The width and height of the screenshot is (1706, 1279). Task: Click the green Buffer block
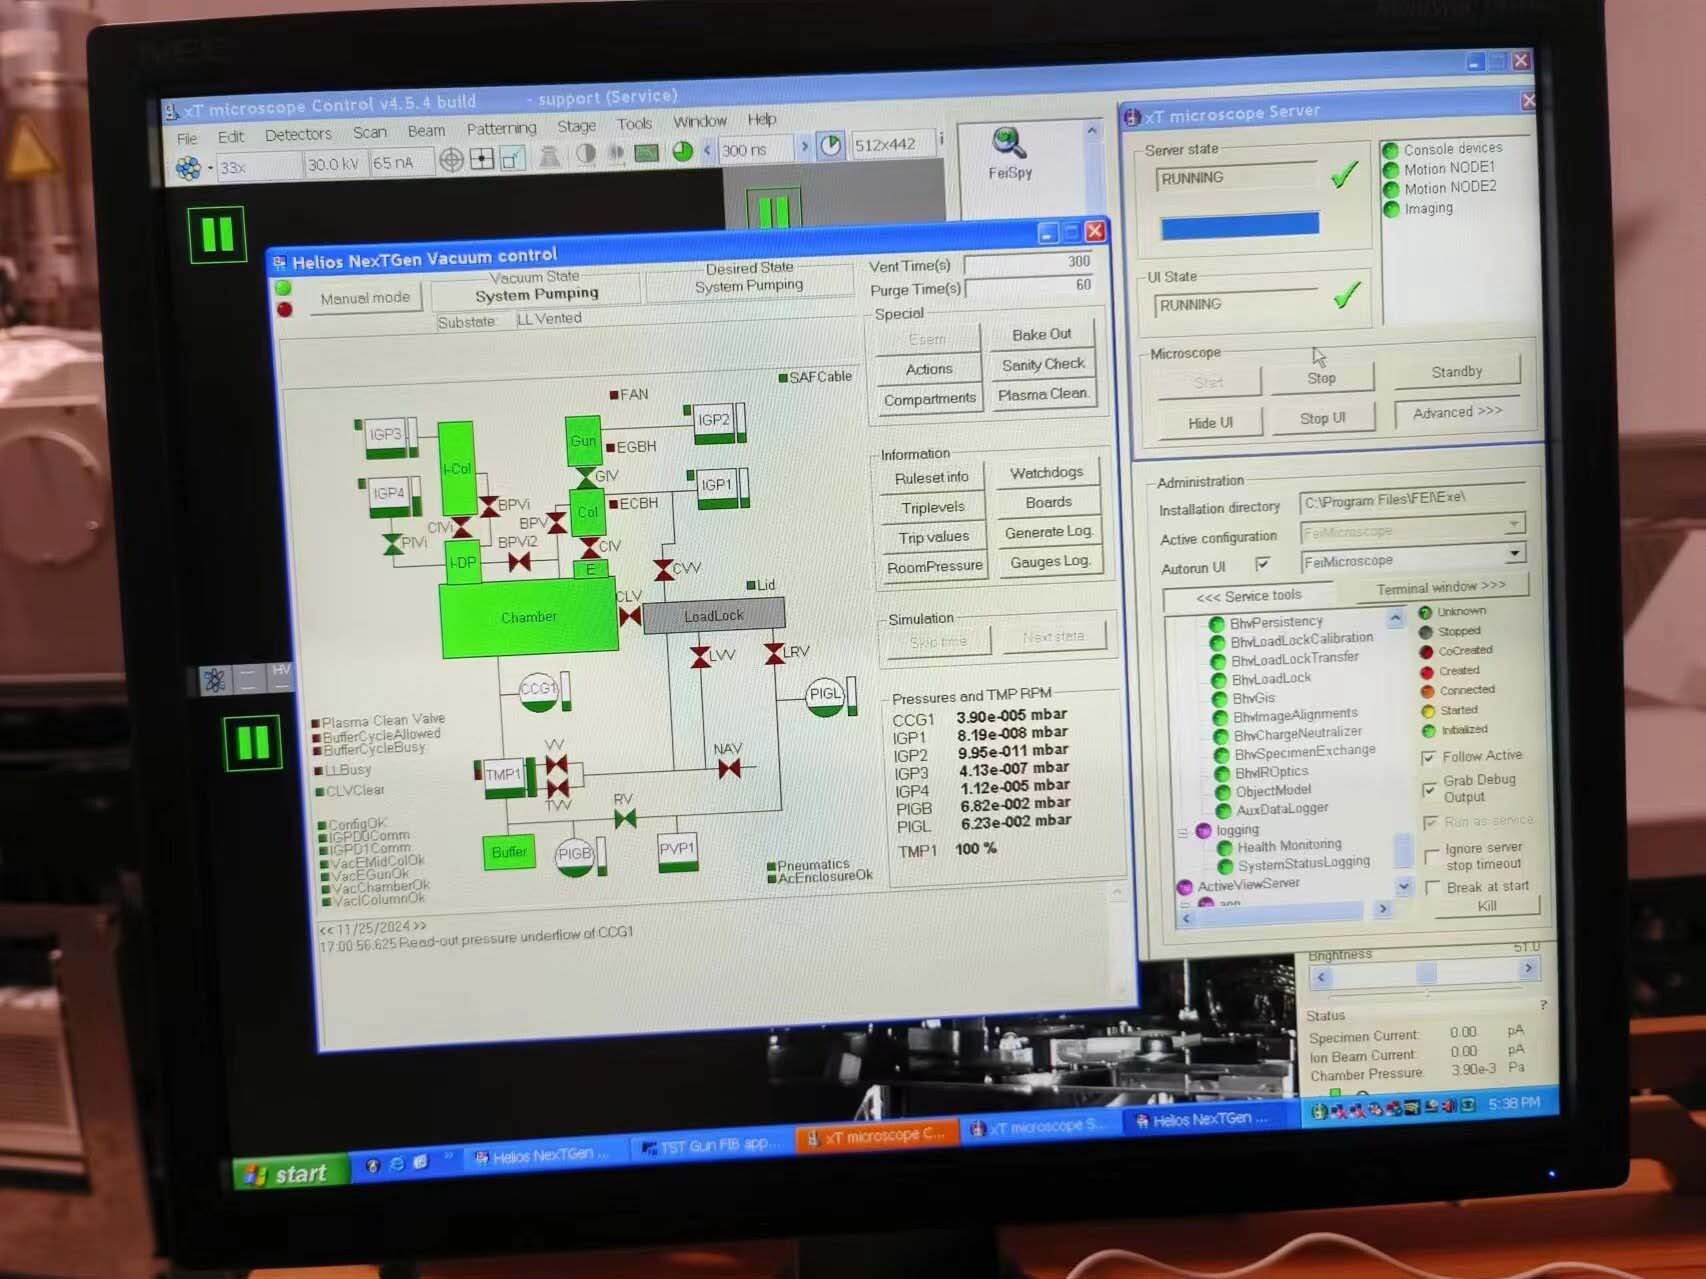click(508, 853)
